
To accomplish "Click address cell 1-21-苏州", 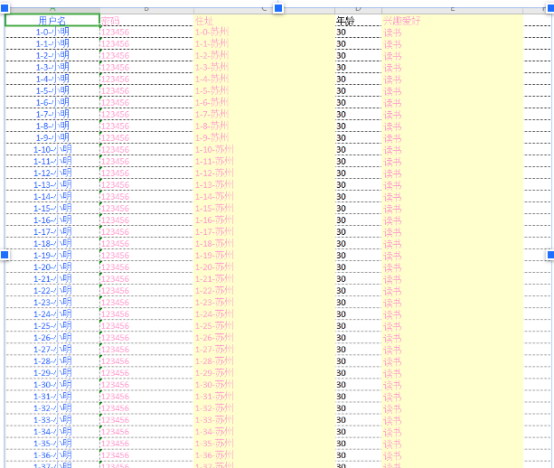I will [x=264, y=279].
